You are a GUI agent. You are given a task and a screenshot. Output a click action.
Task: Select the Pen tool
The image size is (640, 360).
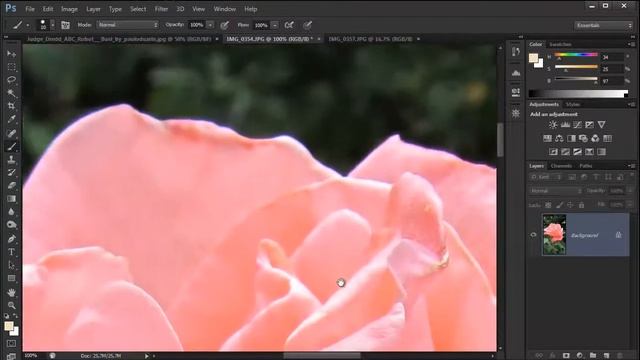11,239
